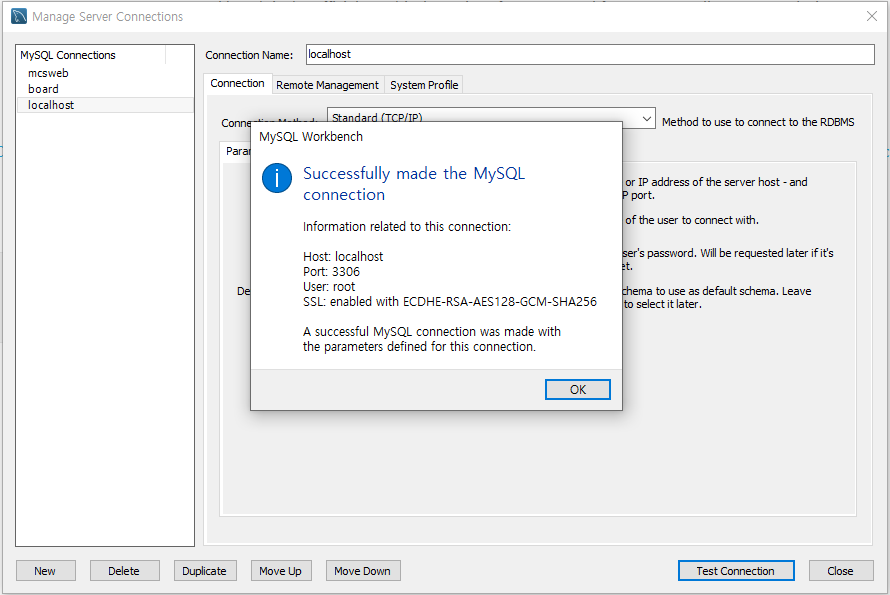Screen dimensions: 890x595
Task: Click the 'Connection Name:' label
Action: point(249,55)
